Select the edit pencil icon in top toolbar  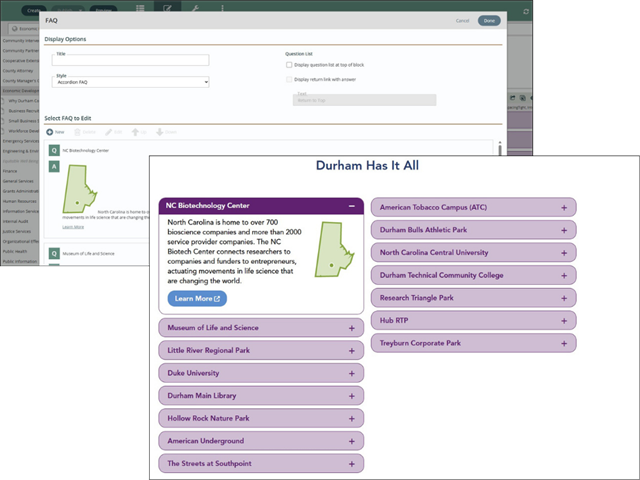[x=167, y=8]
